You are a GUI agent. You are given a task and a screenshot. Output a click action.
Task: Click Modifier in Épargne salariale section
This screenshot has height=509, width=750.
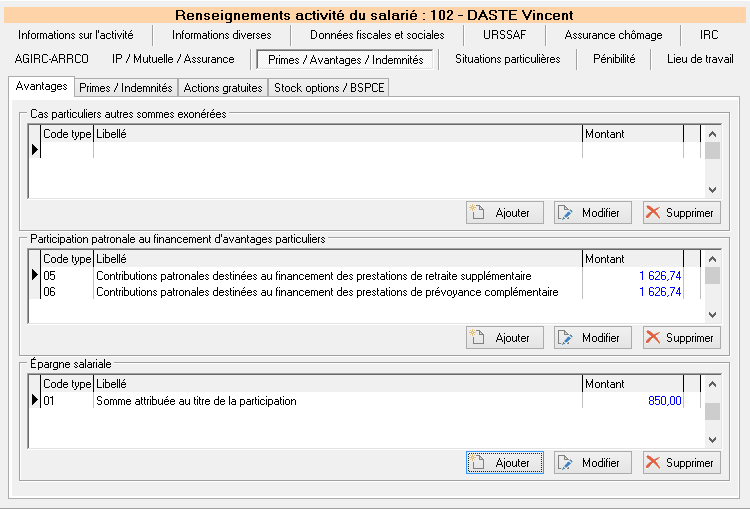coord(592,463)
